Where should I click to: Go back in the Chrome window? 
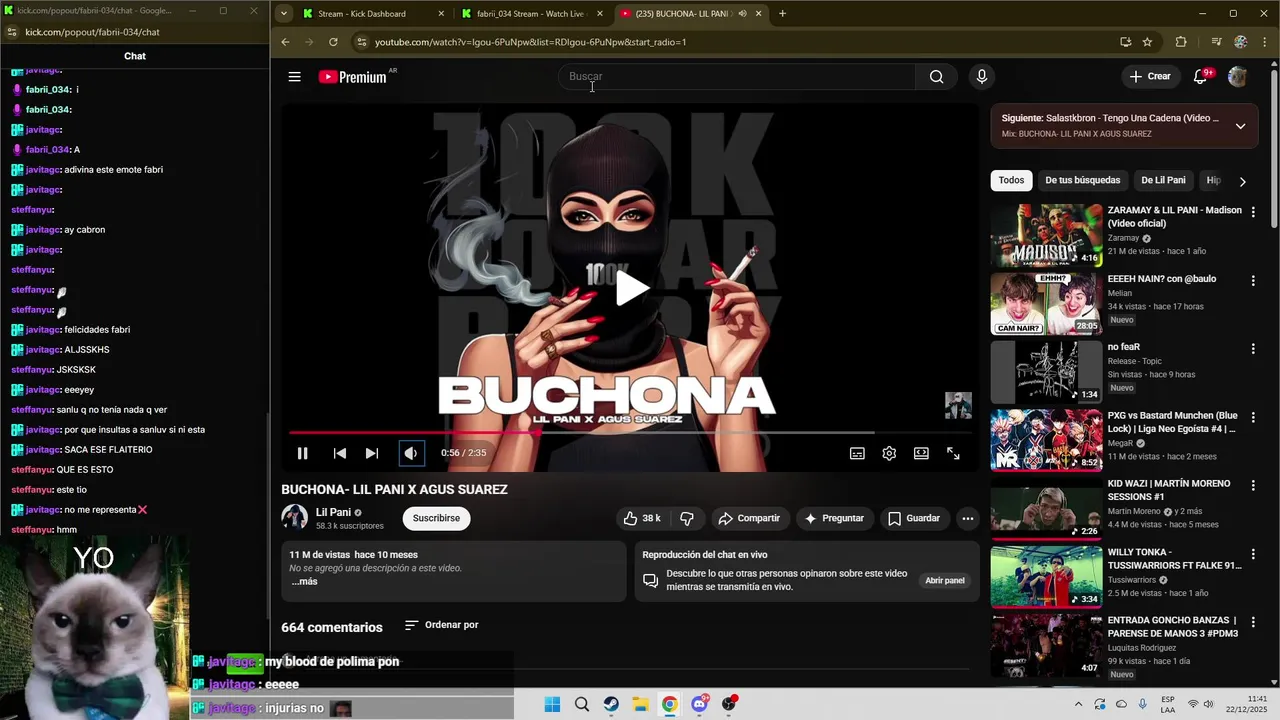pos(285,42)
